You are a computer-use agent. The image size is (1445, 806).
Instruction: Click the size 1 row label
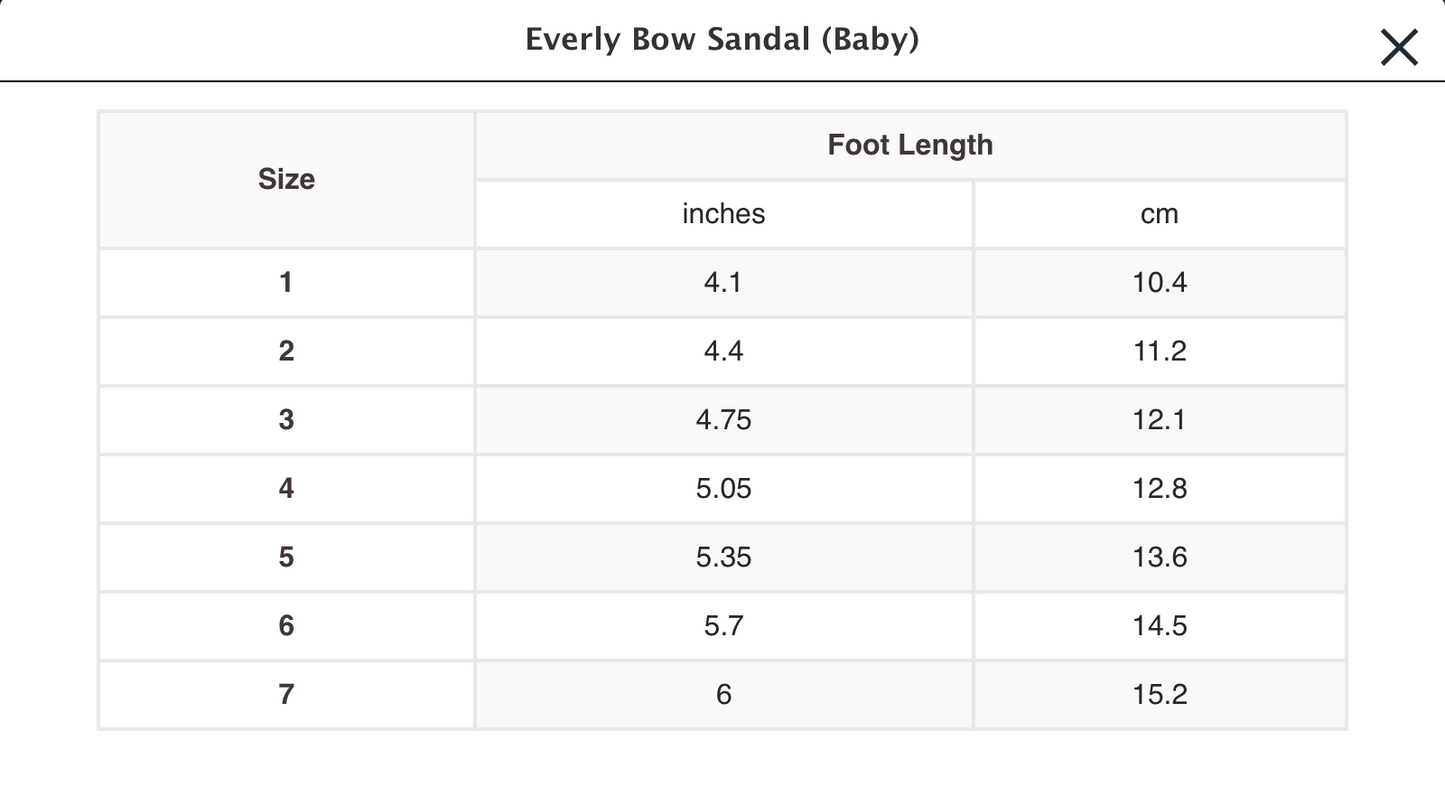tap(286, 283)
